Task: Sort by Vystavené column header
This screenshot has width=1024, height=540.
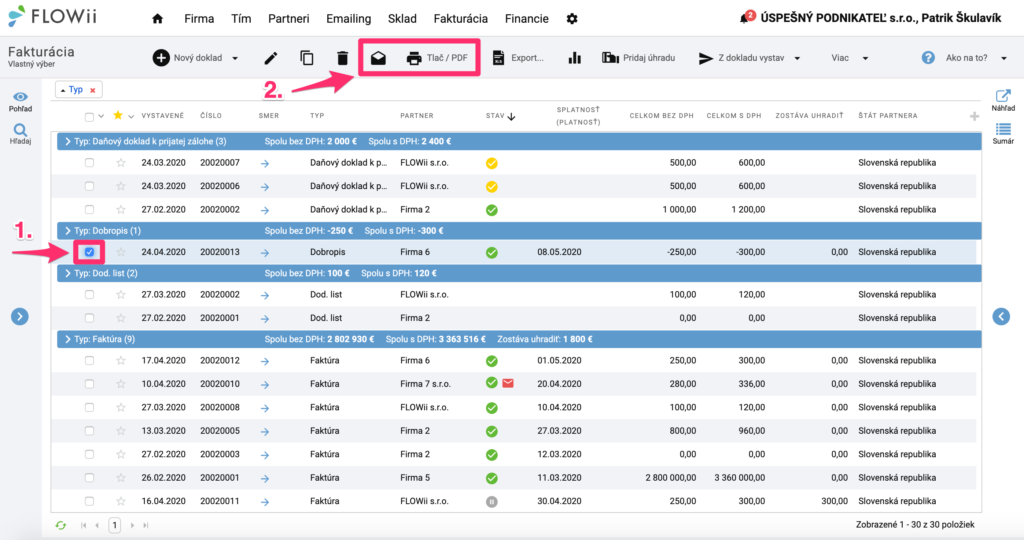Action: click(x=163, y=116)
